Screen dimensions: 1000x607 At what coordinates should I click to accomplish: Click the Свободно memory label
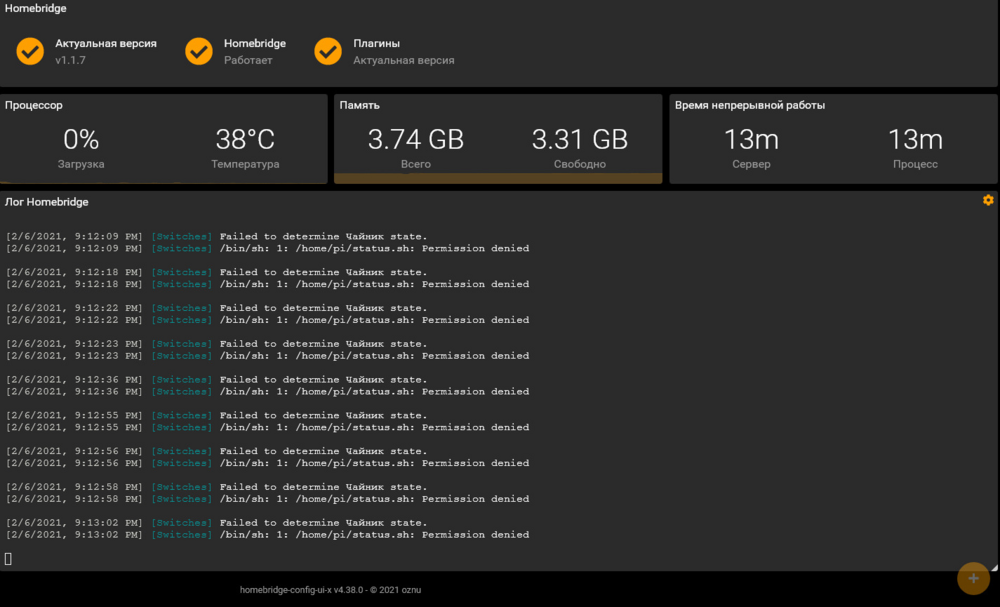(x=580, y=164)
